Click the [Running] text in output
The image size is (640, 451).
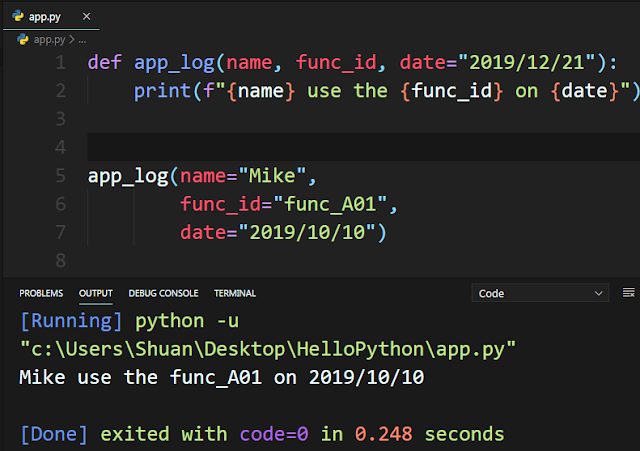pyautogui.click(x=71, y=321)
